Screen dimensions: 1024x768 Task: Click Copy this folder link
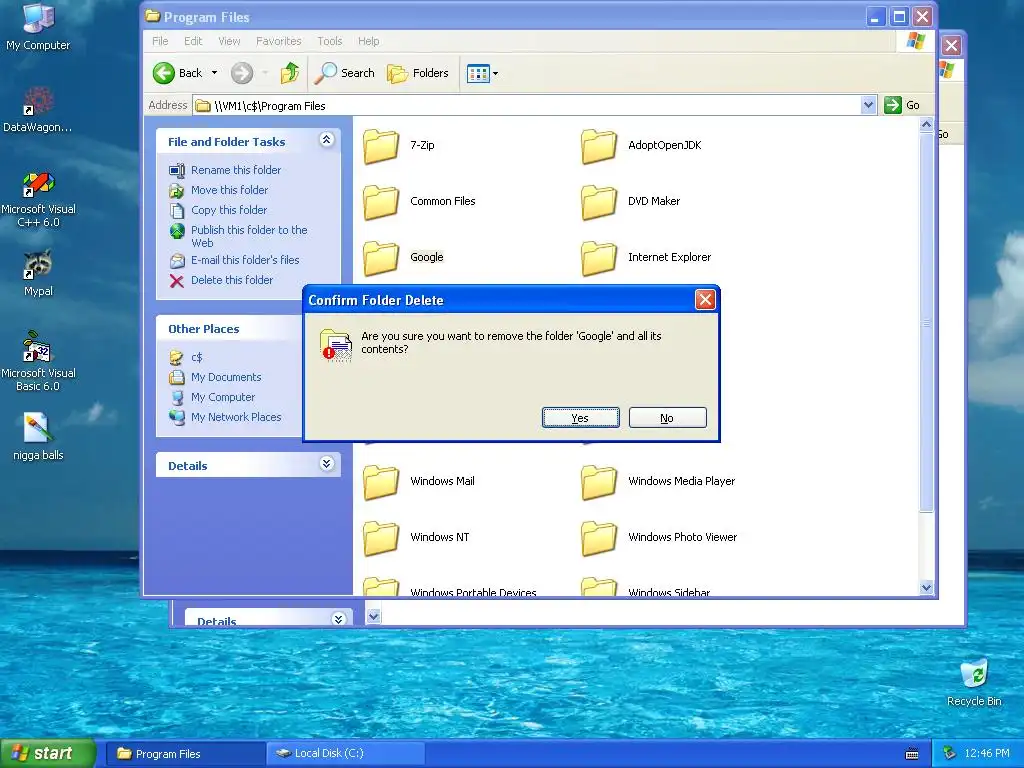click(x=229, y=210)
